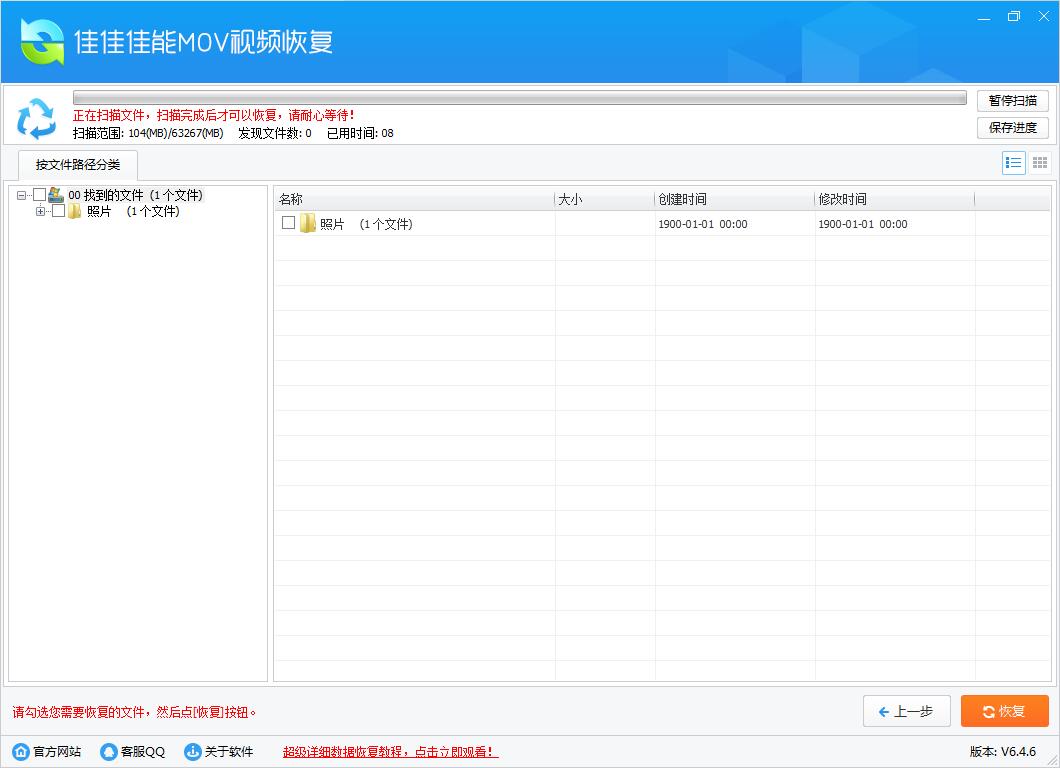Viewport: 1060px width, 768px height.
Task: Enable the 照片 row checkbox in file list
Action: point(286,223)
